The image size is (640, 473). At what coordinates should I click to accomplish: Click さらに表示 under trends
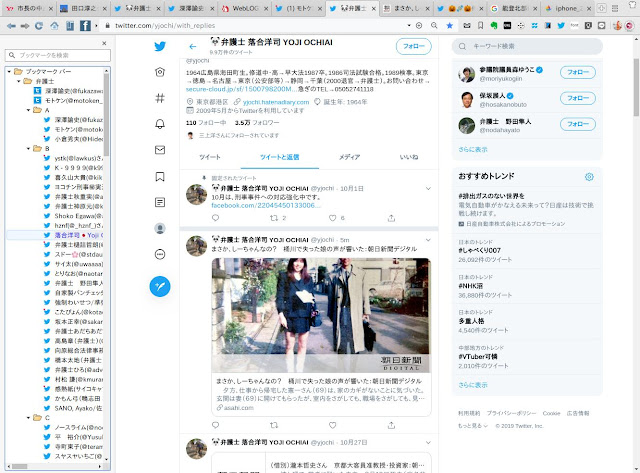pyautogui.click(x=473, y=385)
